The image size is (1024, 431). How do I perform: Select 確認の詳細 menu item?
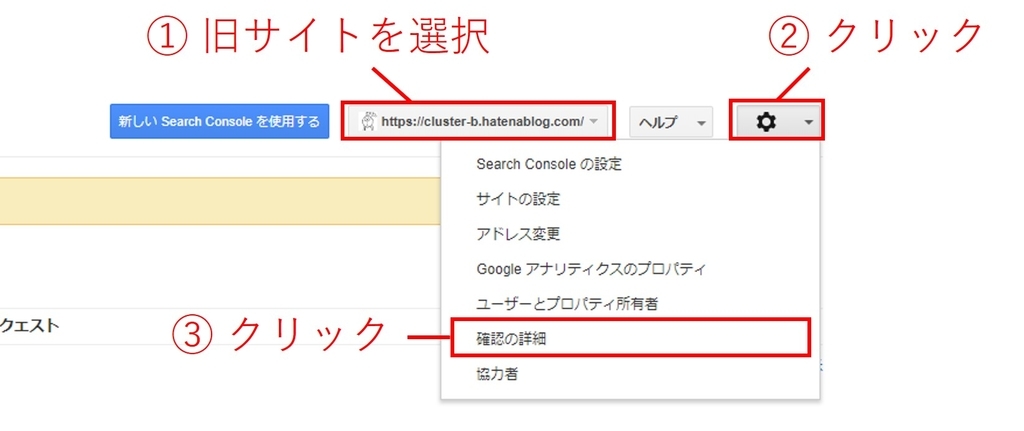[x=631, y=339]
